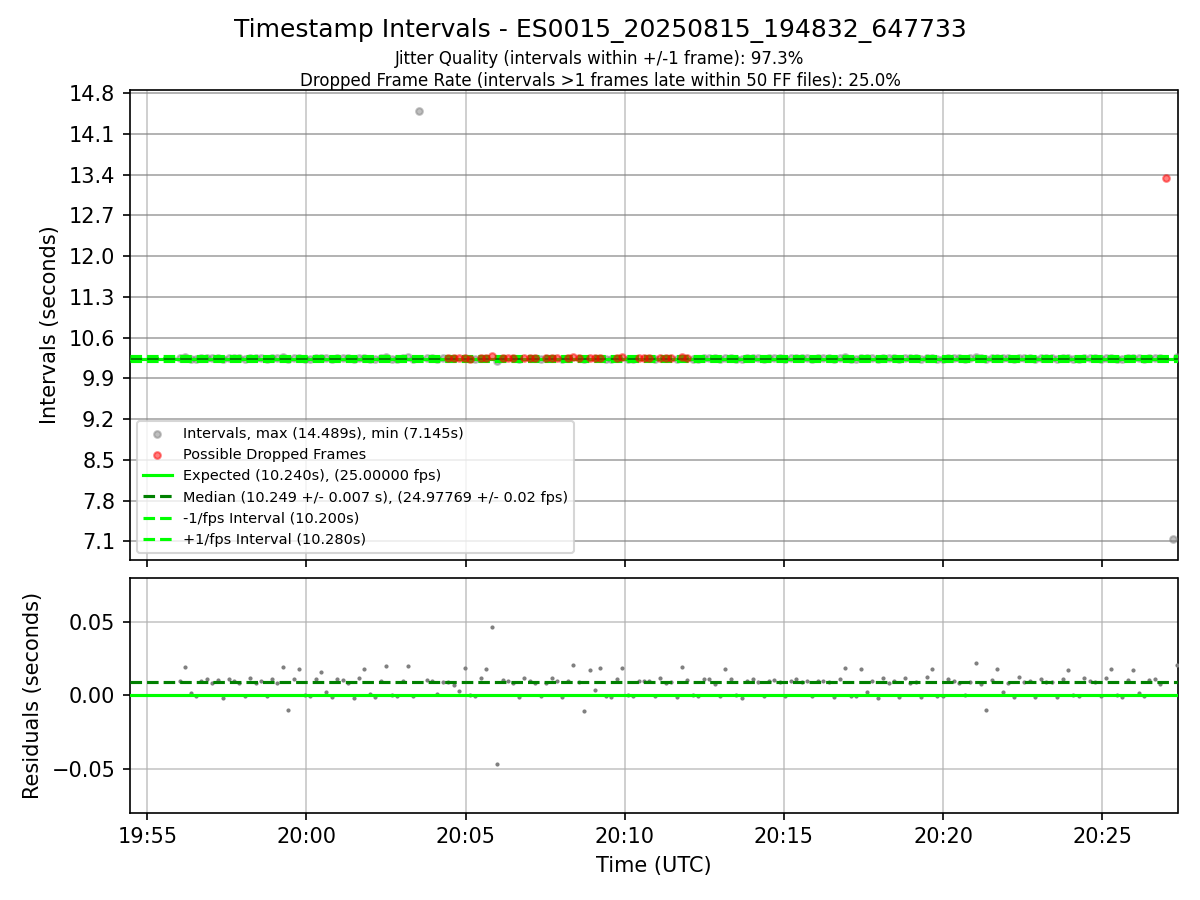The height and width of the screenshot is (900, 1200).
Task: Click the grey maximum interval point near 14.5 s
Action: click(419, 112)
